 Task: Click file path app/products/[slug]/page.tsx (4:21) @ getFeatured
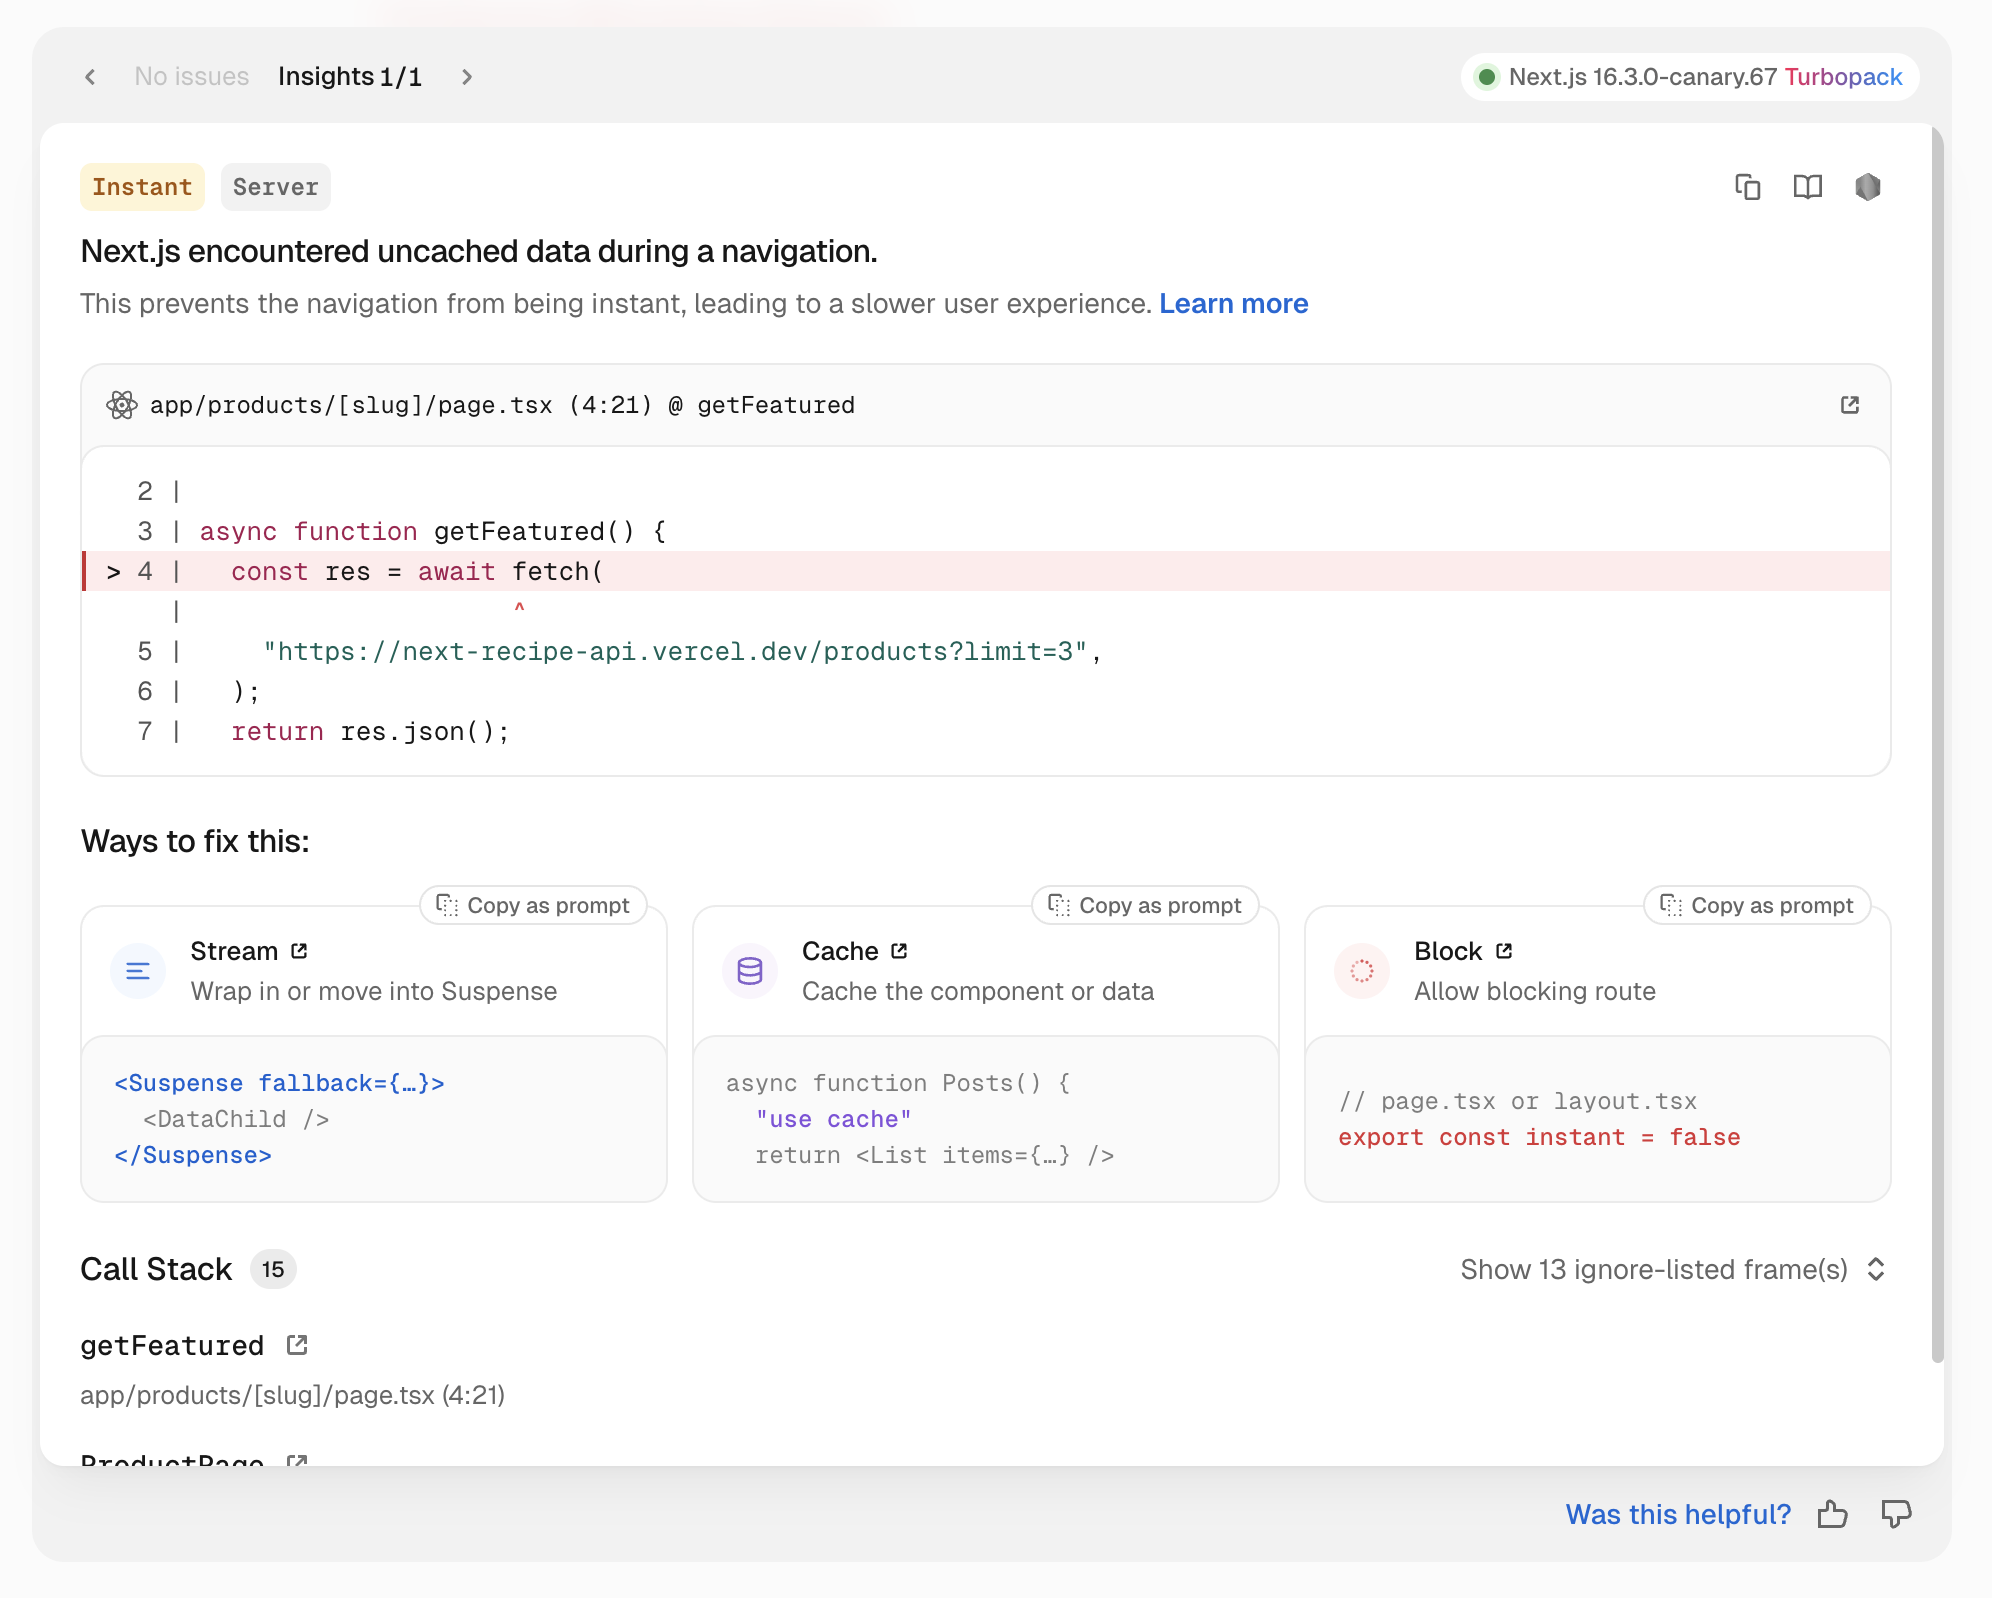pos(503,405)
